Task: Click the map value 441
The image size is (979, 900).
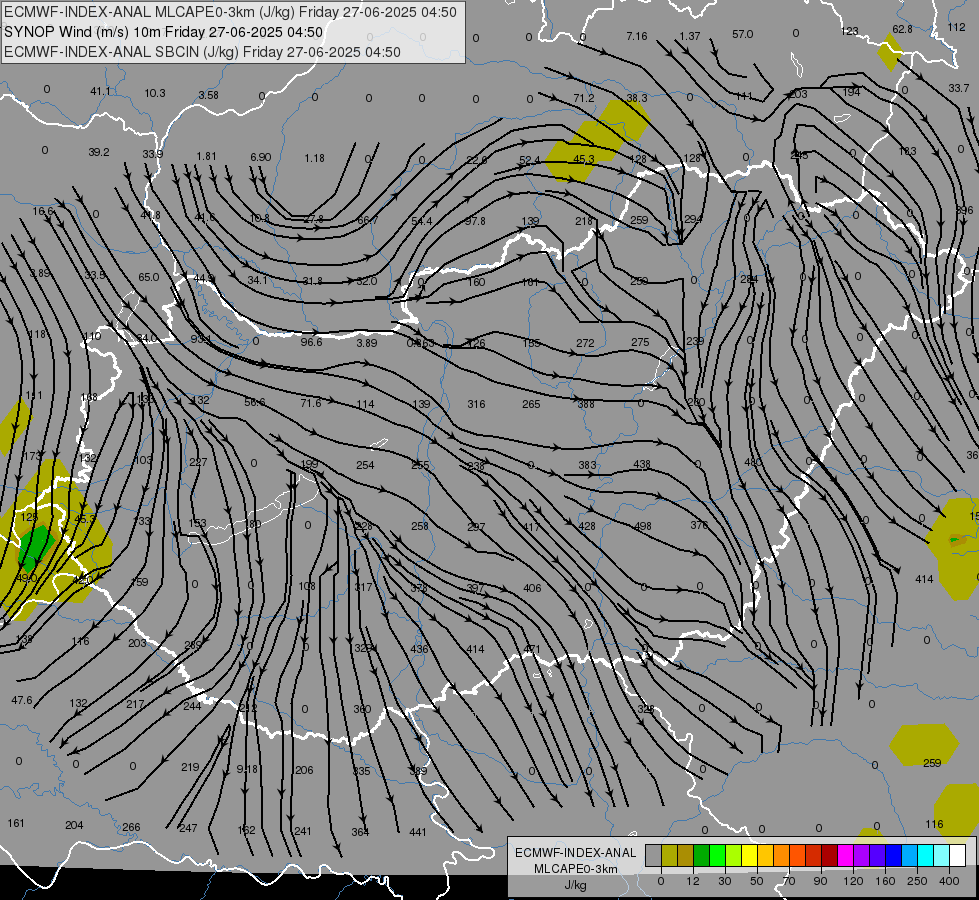Action: point(418,832)
